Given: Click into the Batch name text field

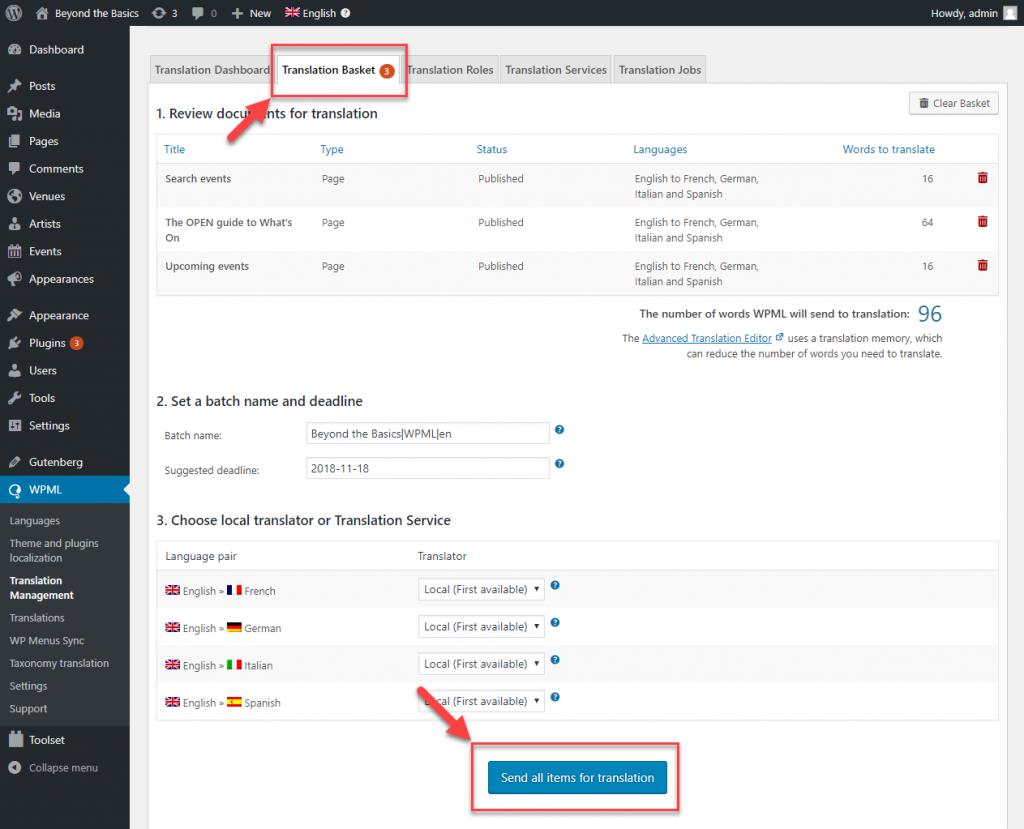Looking at the screenshot, I should pos(428,433).
